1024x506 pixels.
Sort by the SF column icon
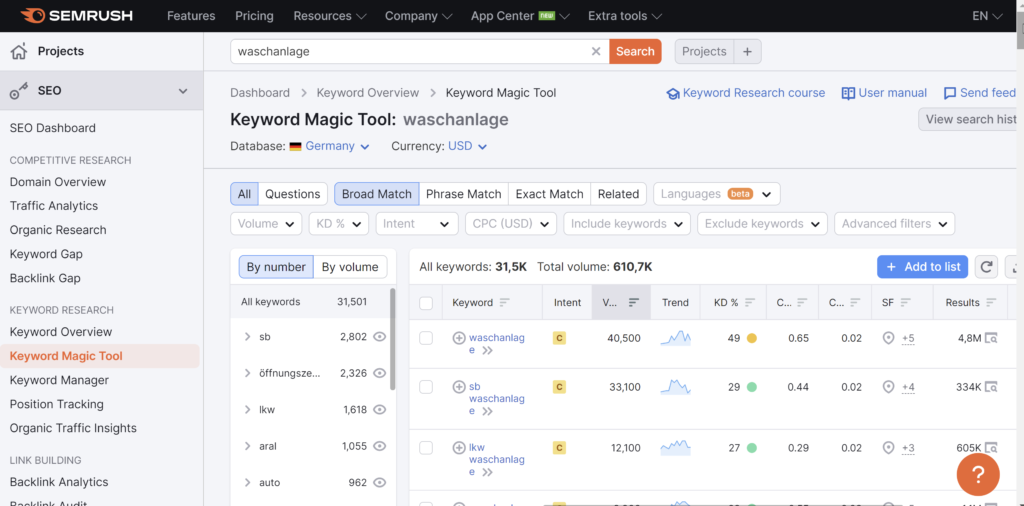click(x=905, y=302)
